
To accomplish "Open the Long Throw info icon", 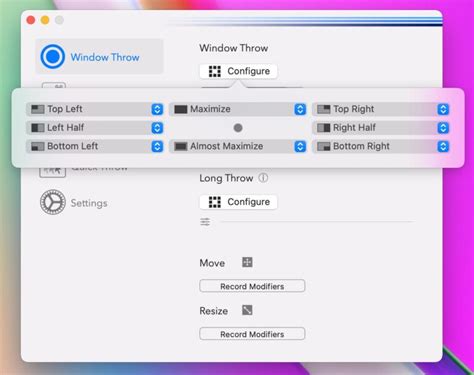I will click(263, 178).
